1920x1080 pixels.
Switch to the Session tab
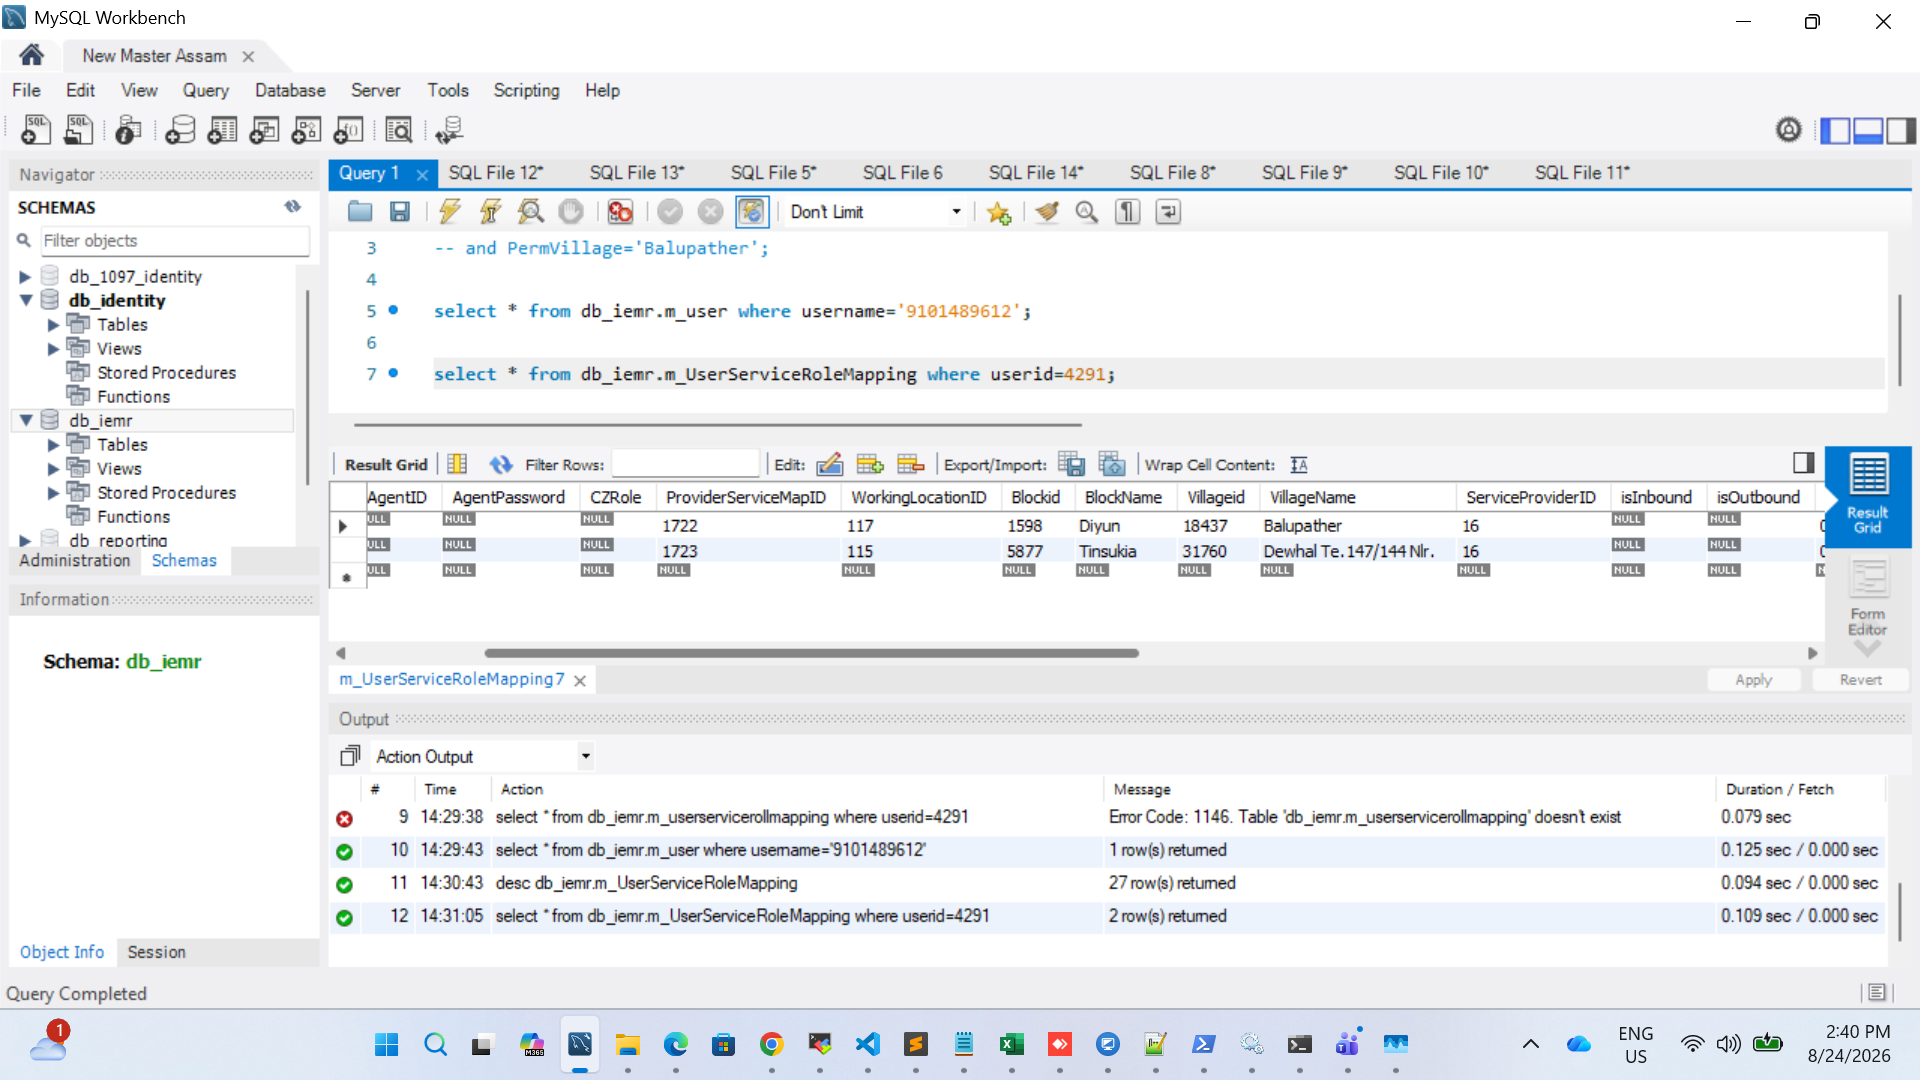point(156,952)
